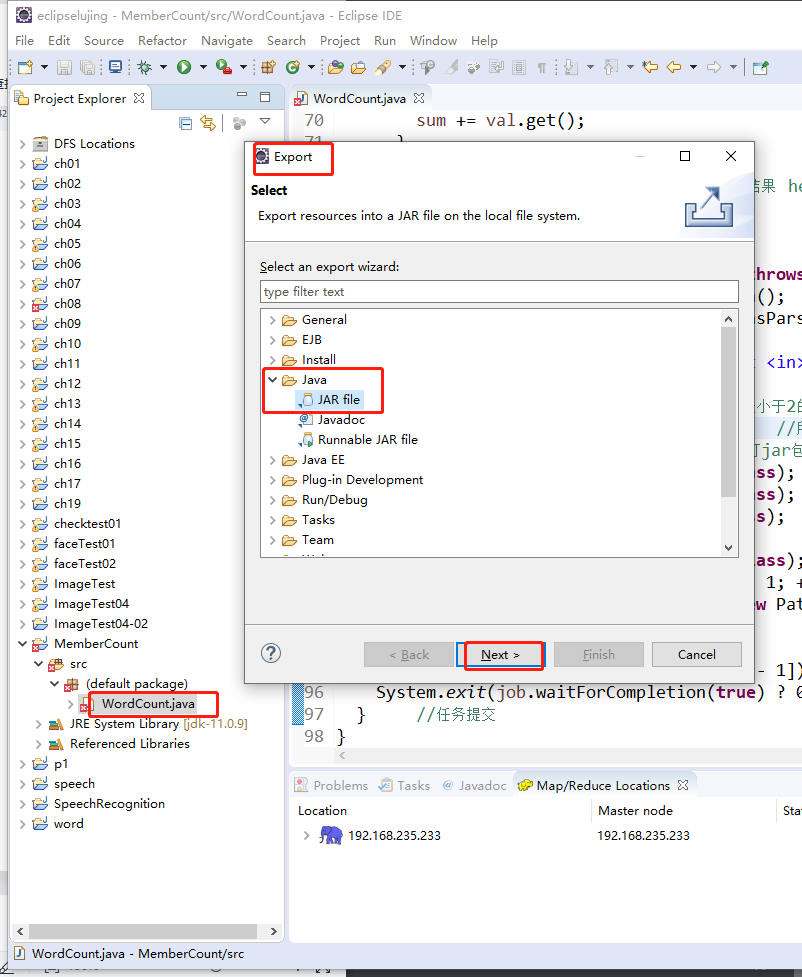
Task: Click the disabled Back button
Action: point(409,655)
